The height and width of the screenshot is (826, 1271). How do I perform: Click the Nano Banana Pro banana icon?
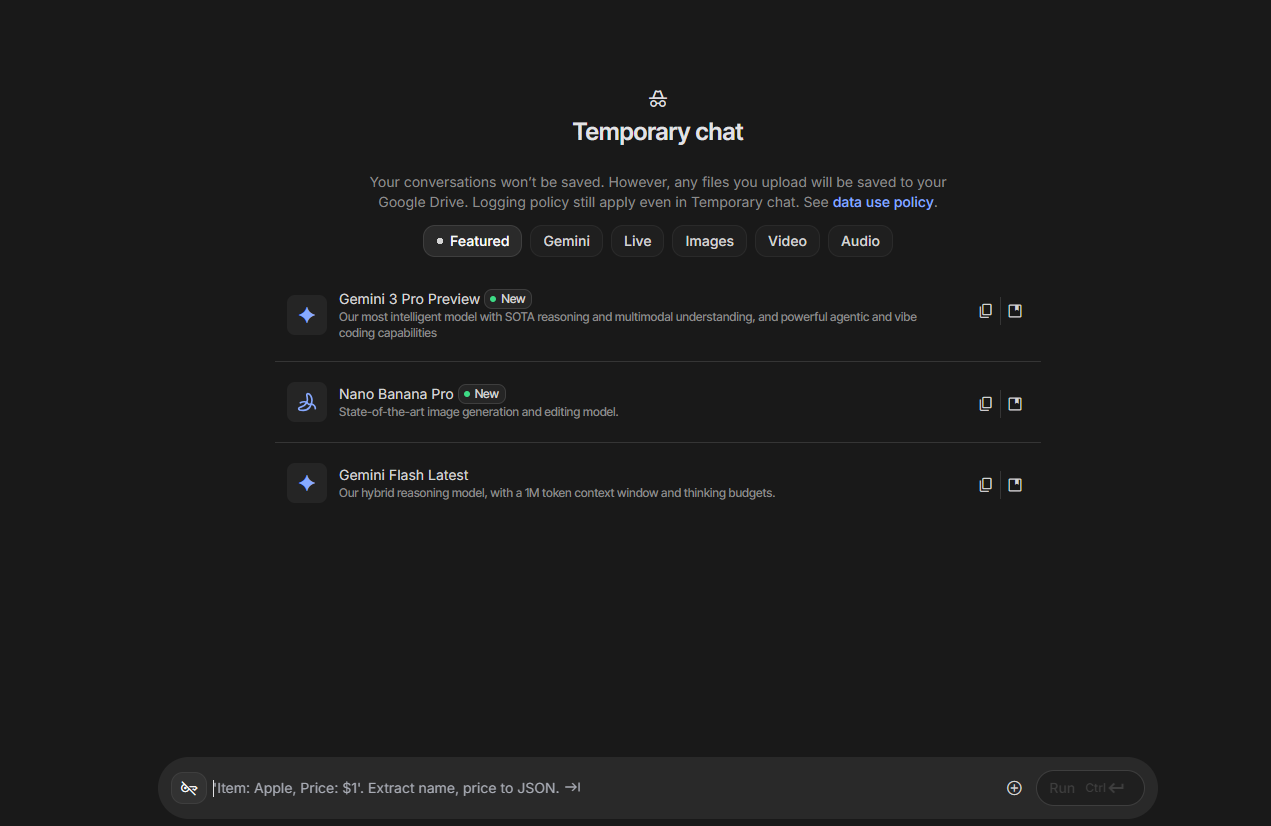tap(307, 402)
